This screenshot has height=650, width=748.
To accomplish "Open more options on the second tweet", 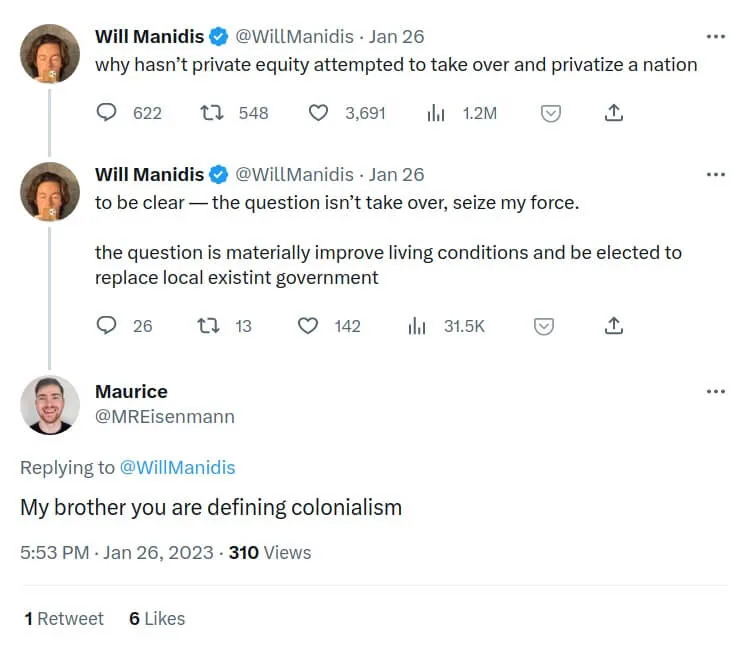I will [715, 175].
